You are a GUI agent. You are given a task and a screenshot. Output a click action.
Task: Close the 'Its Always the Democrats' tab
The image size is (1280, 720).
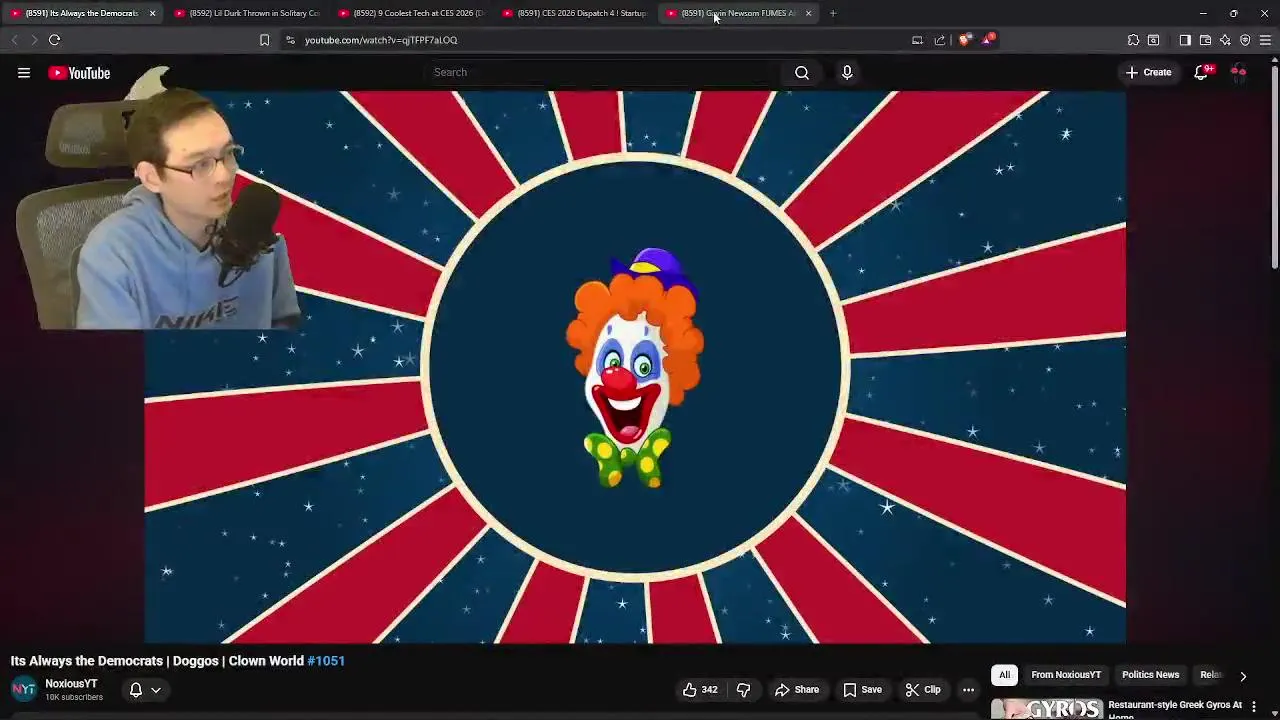[152, 13]
